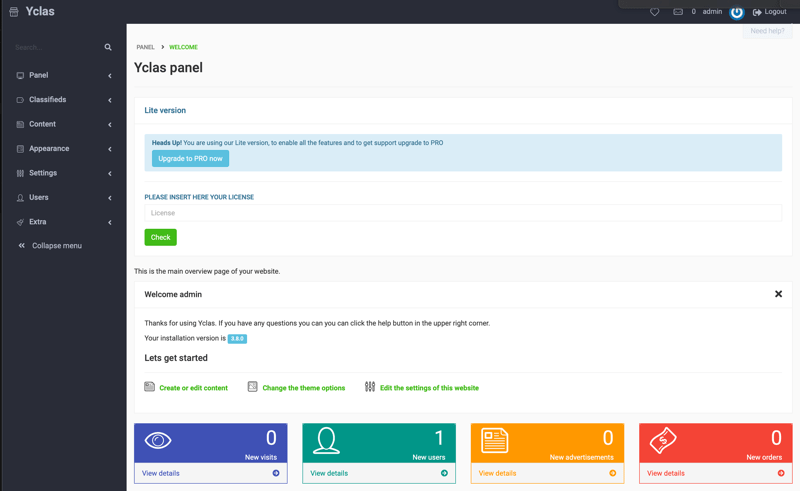Screen dimensions: 800x491
Task: Click the arrow icon in New visits View details
Action: pyautogui.click(x=276, y=473)
